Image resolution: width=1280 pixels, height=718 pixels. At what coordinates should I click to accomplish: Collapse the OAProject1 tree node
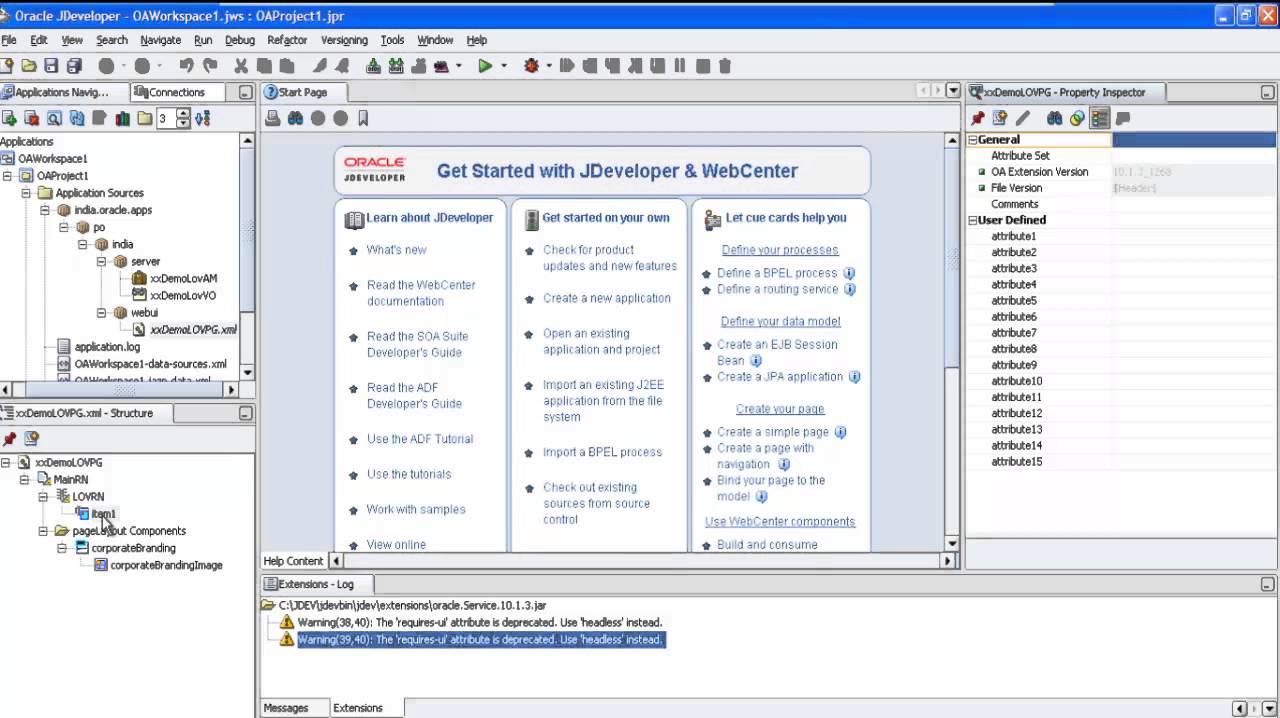[x=7, y=176]
